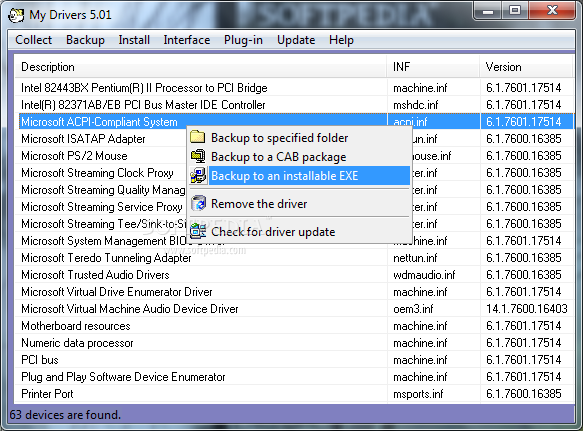Select Motherboard resources row
Image resolution: width=583 pixels, height=431 pixels.
(295, 326)
